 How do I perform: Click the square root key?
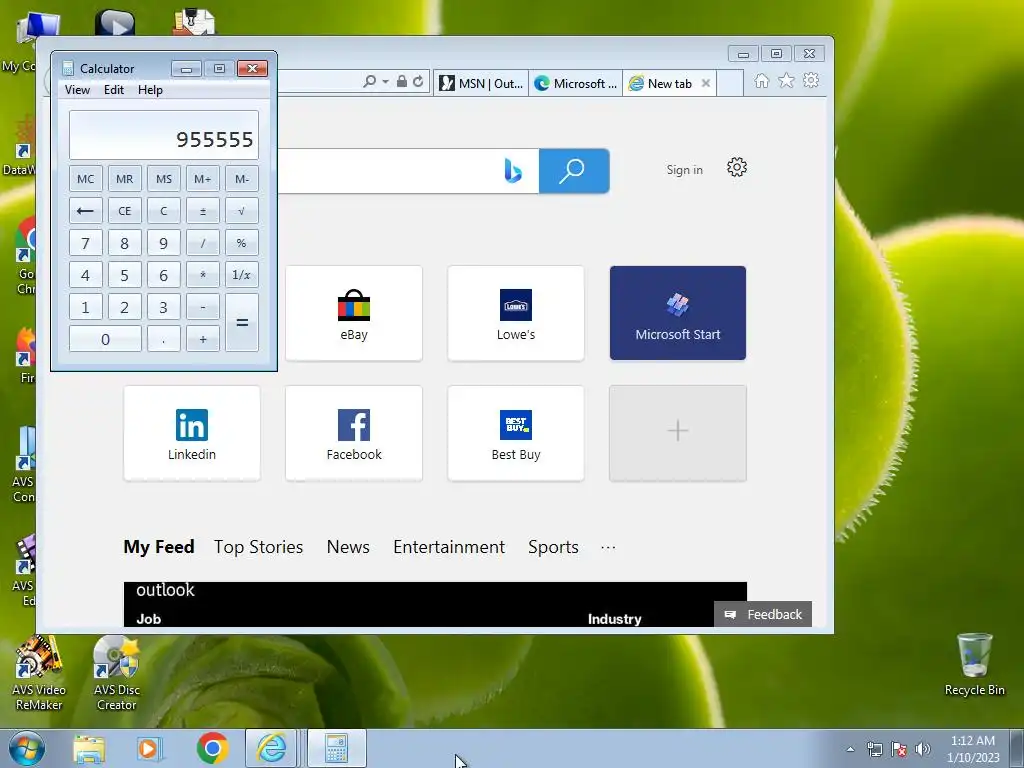(242, 211)
